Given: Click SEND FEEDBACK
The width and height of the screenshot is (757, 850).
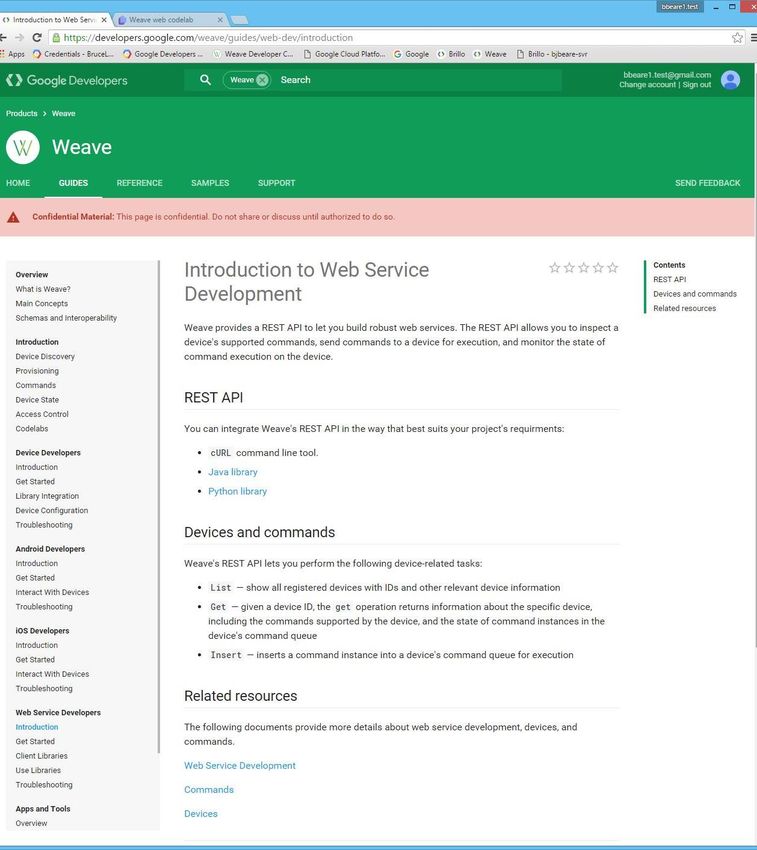Looking at the screenshot, I should coord(707,183).
